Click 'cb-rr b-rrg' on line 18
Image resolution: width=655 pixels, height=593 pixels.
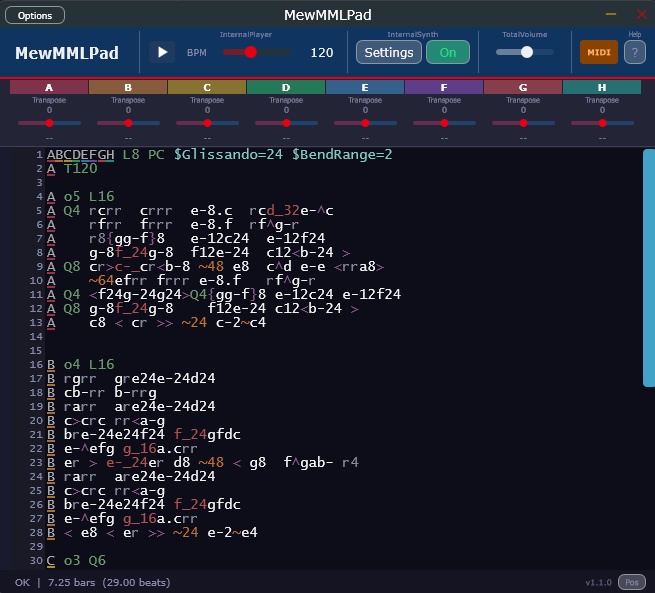click(110, 392)
